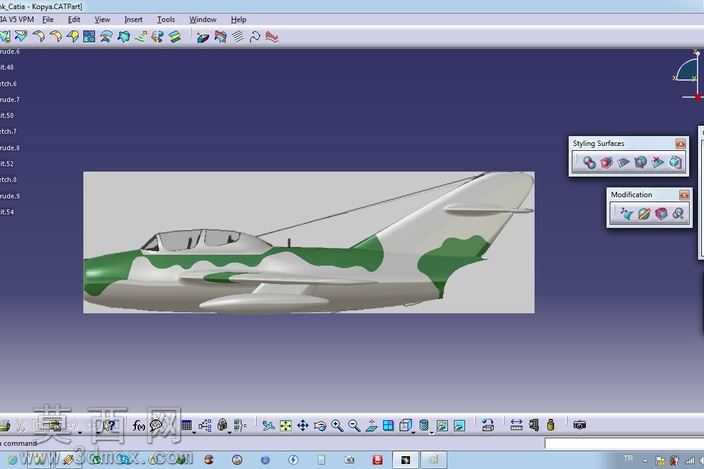Viewport: 704px width, 469px height.
Task: Click the multi-view window pane icon
Action: tap(388, 425)
